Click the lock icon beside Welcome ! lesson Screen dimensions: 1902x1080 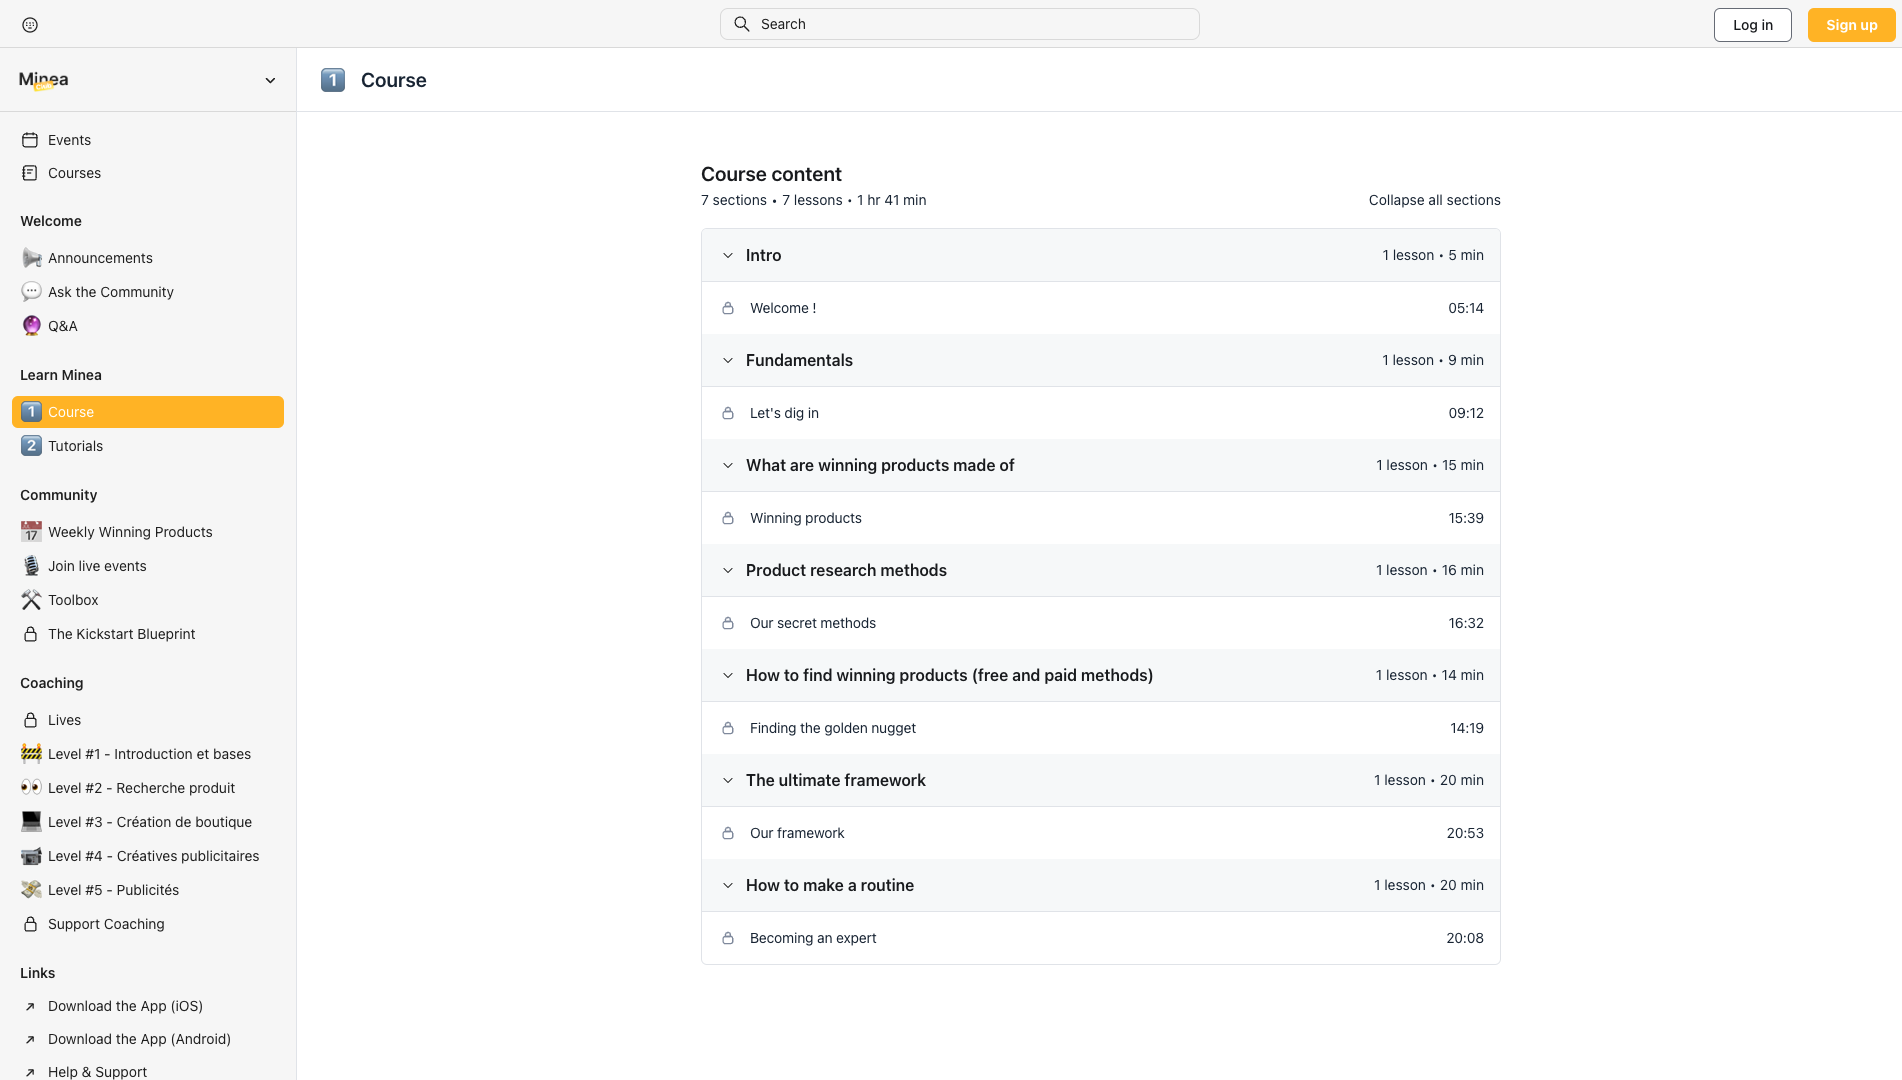pos(728,308)
